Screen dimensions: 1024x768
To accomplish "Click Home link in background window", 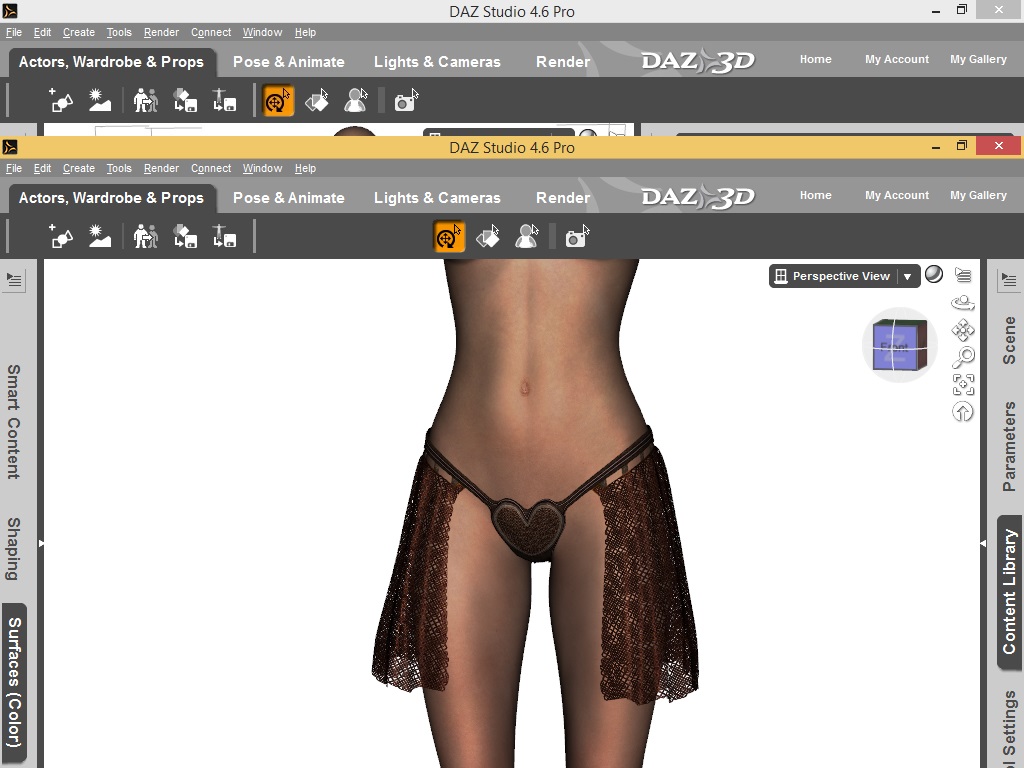I will pyautogui.click(x=816, y=59).
